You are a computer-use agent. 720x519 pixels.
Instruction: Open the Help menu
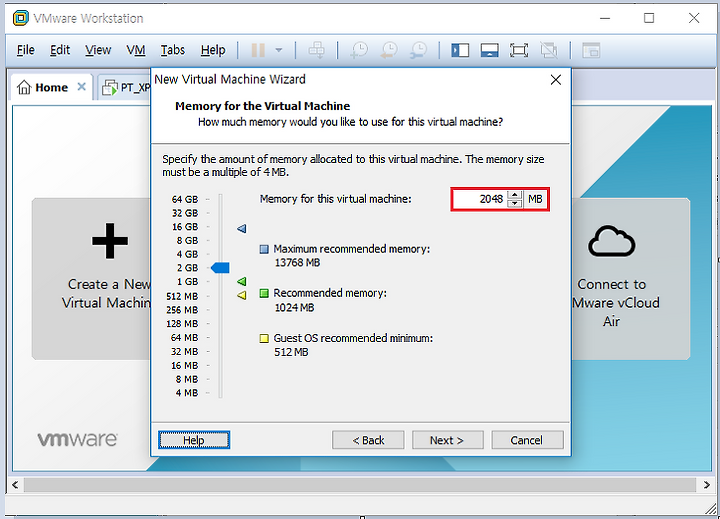click(213, 50)
